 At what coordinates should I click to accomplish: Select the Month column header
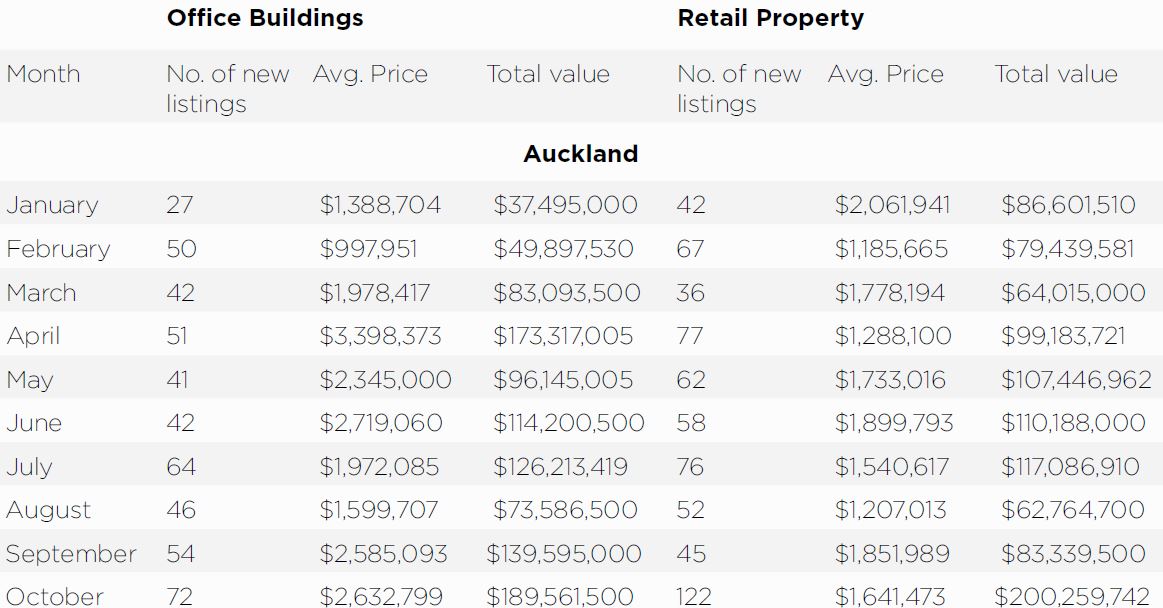pyautogui.click(x=43, y=74)
